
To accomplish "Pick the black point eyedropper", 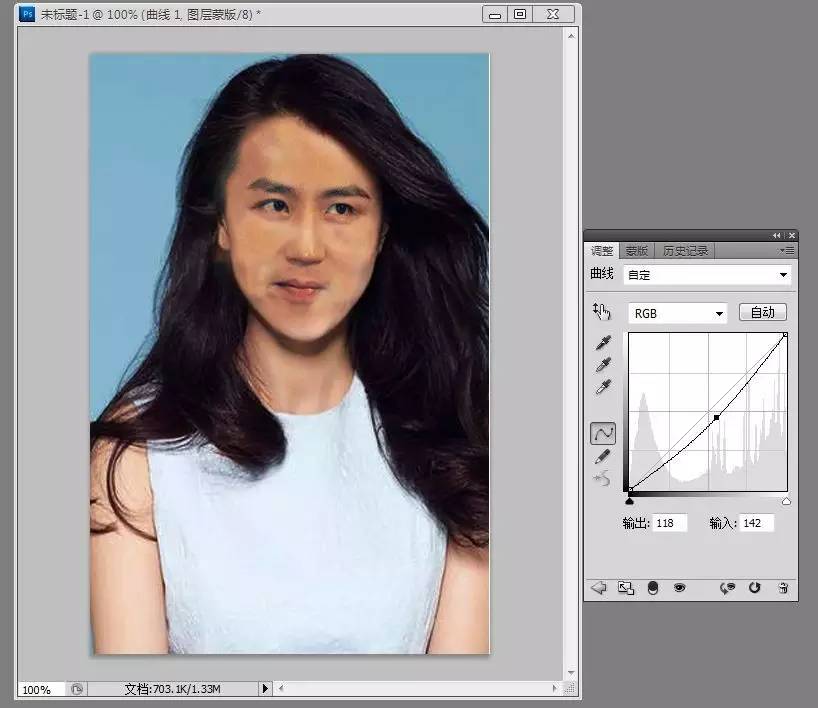I will coord(603,344).
